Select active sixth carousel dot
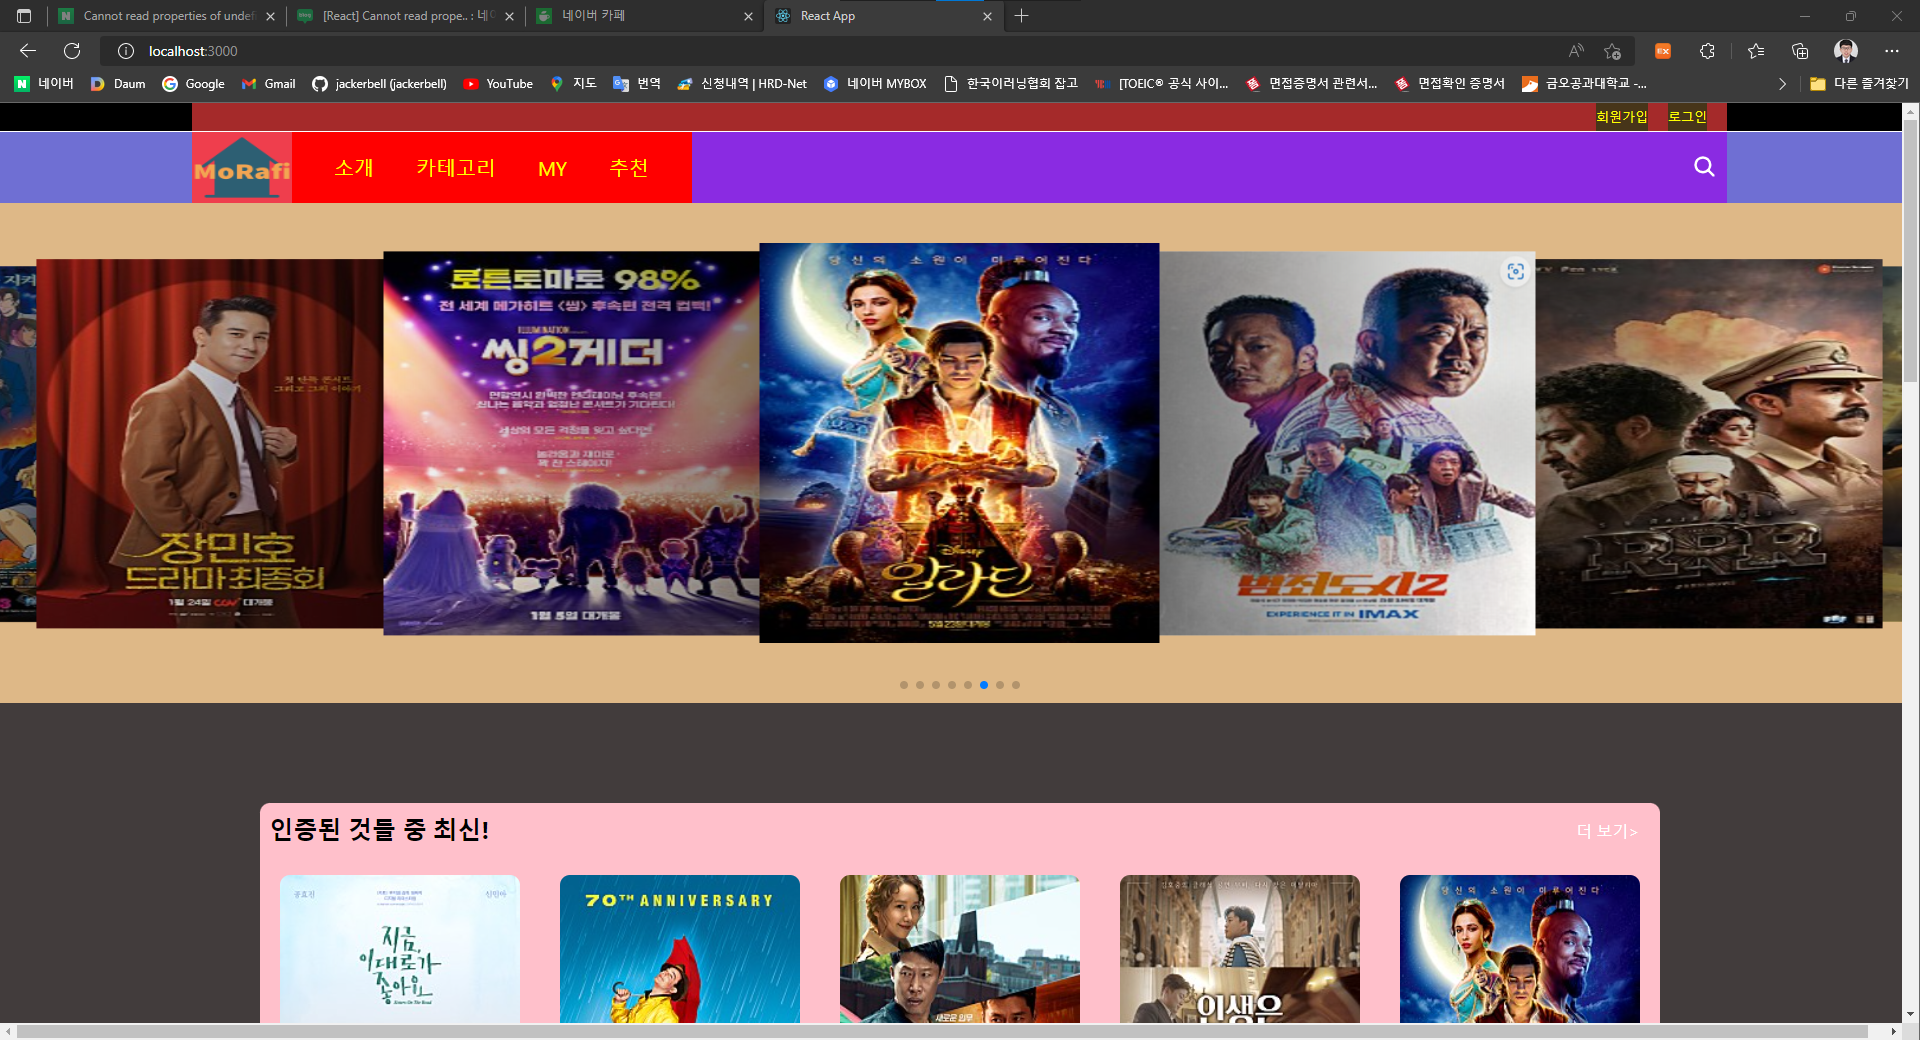1920x1040 pixels. (984, 685)
